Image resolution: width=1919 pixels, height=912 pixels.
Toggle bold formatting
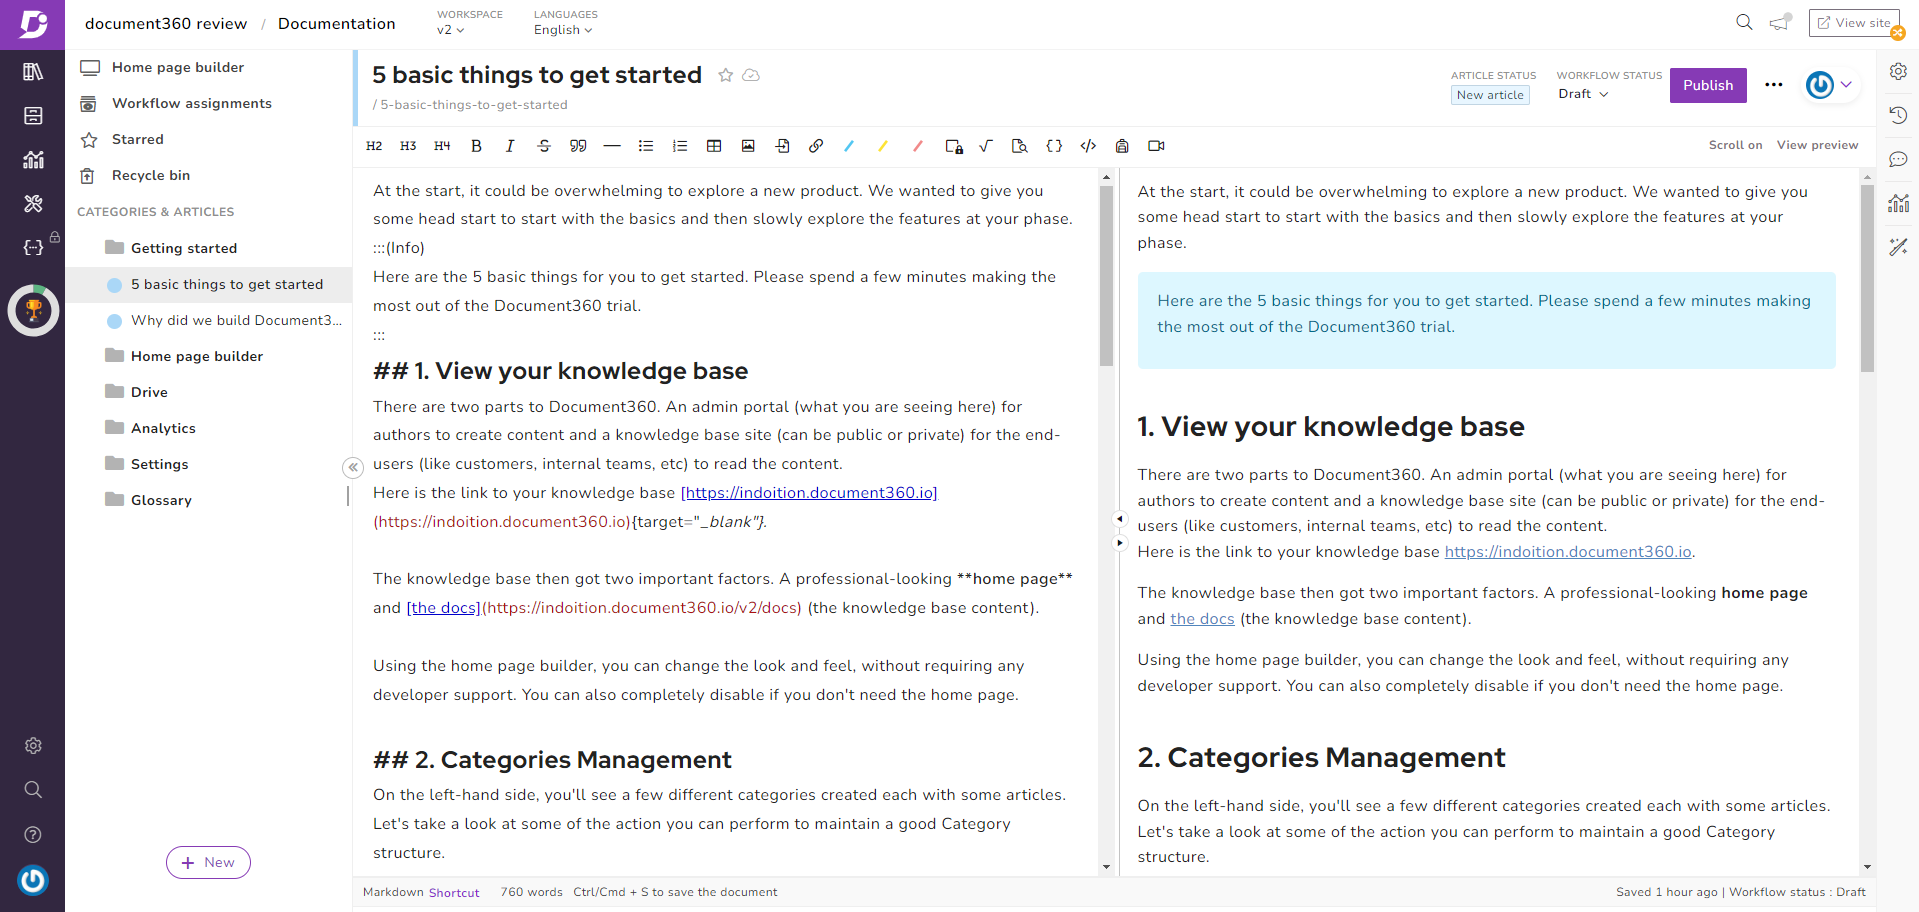pyautogui.click(x=476, y=146)
